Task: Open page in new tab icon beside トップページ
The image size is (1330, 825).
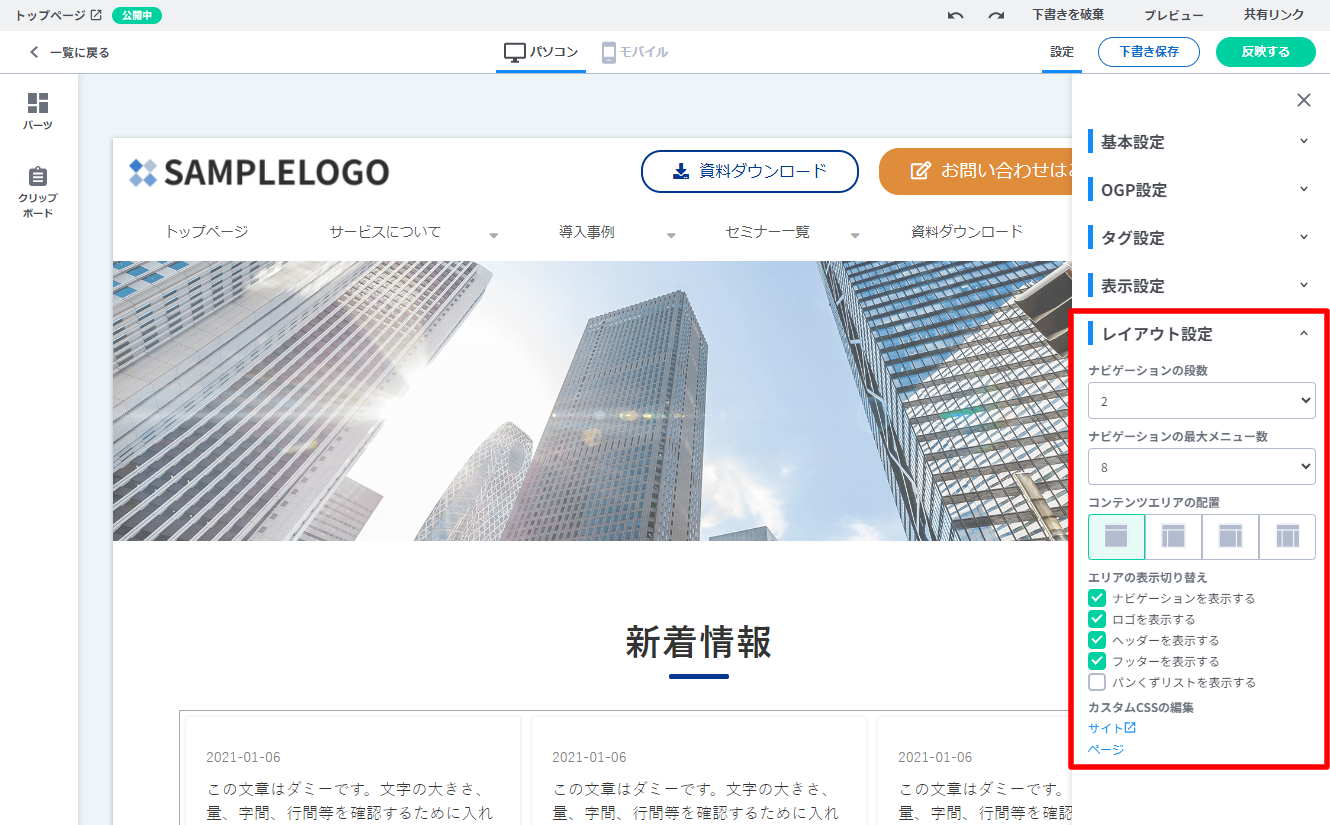Action: coord(96,15)
